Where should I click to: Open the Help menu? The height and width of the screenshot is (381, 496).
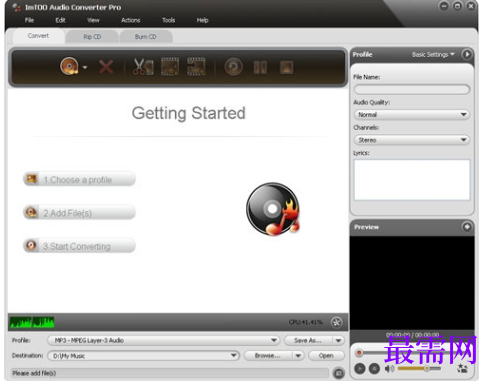pyautogui.click(x=202, y=20)
